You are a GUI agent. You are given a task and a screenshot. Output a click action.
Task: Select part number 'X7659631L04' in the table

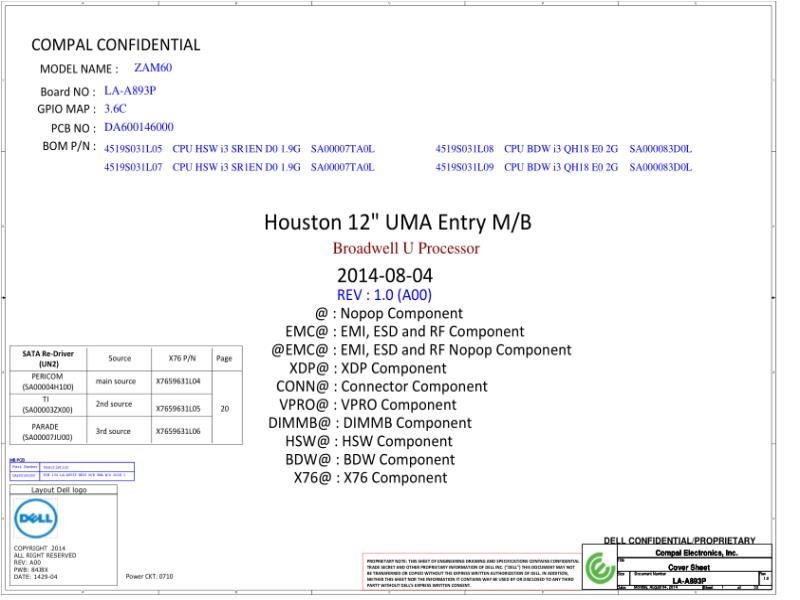pos(178,381)
